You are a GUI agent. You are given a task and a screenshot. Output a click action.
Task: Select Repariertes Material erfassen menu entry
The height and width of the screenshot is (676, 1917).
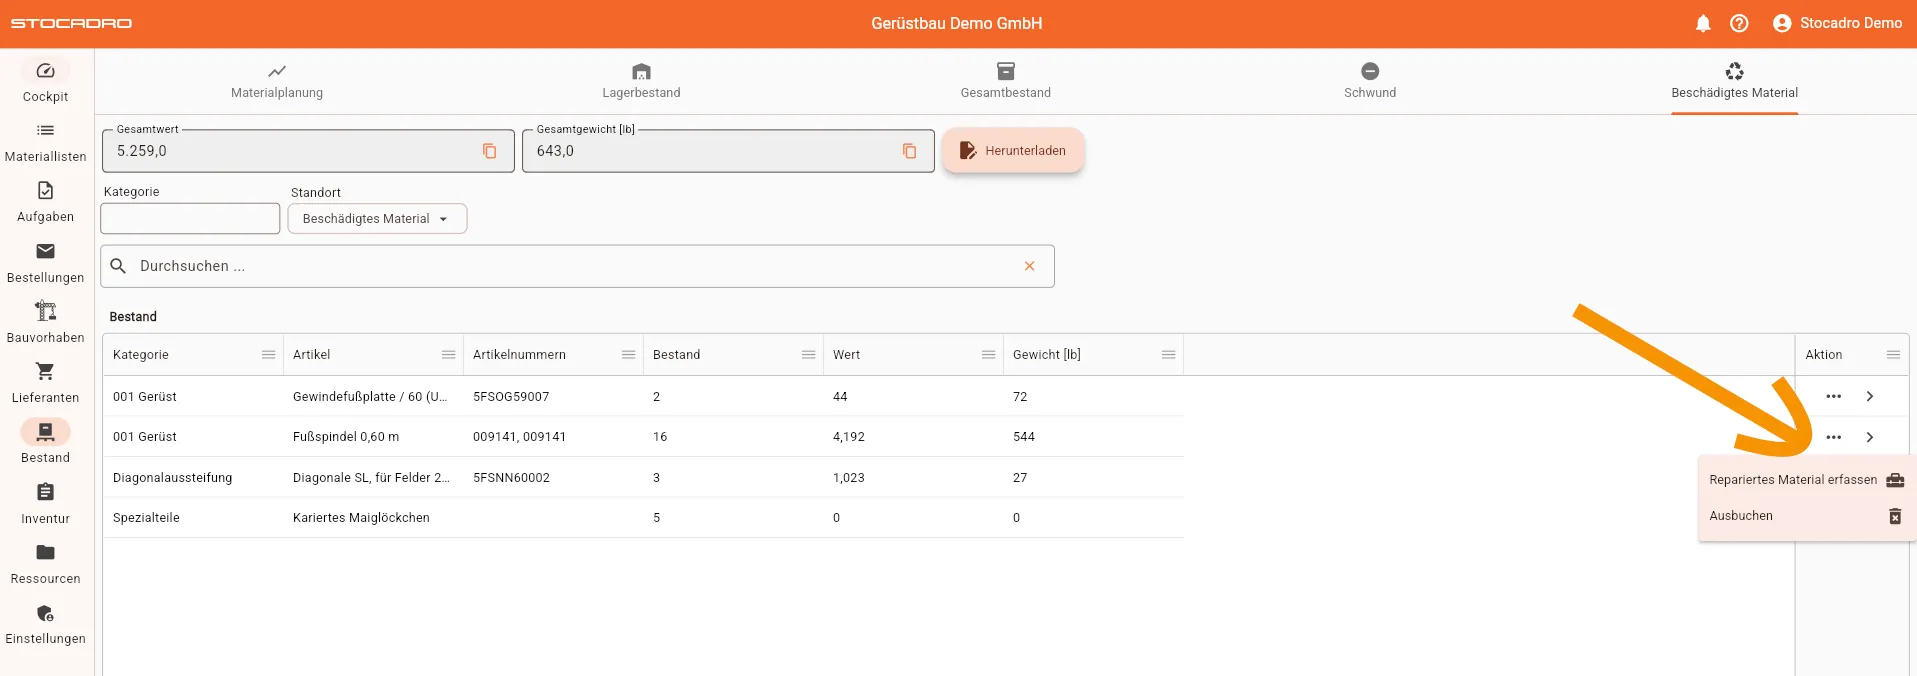[1793, 480]
